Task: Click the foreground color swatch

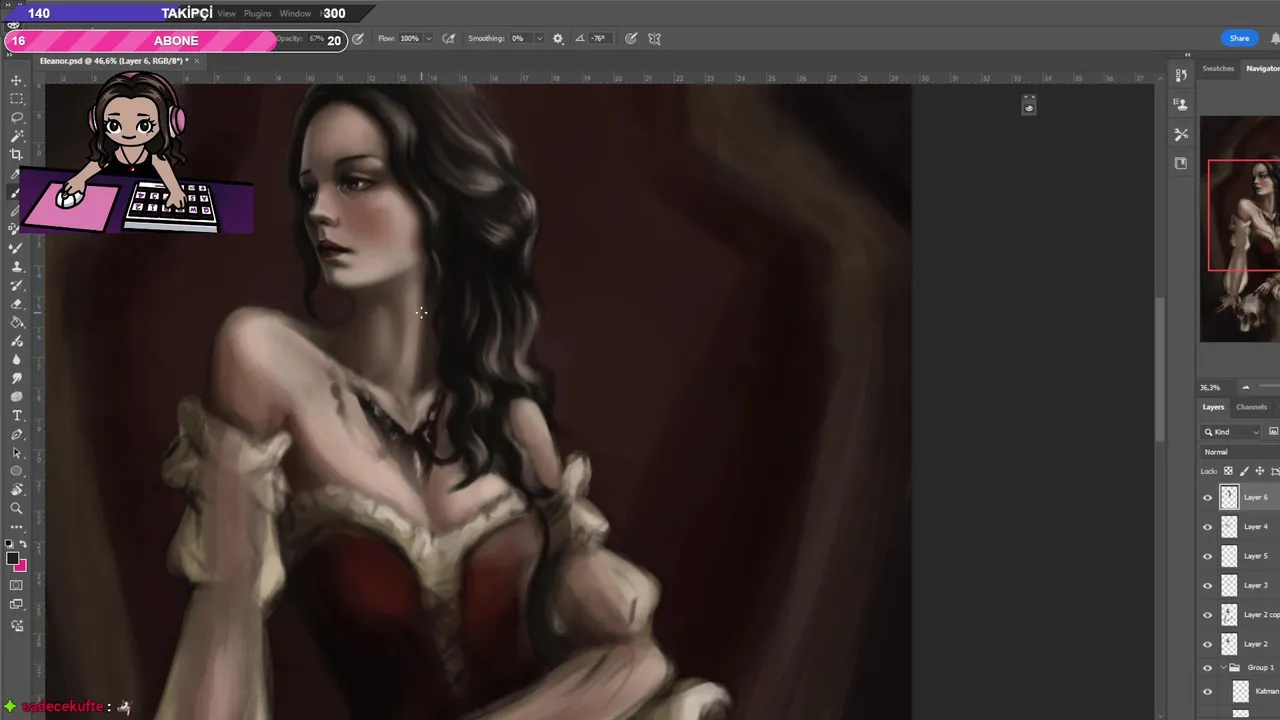Action: pyautogui.click(x=12, y=559)
